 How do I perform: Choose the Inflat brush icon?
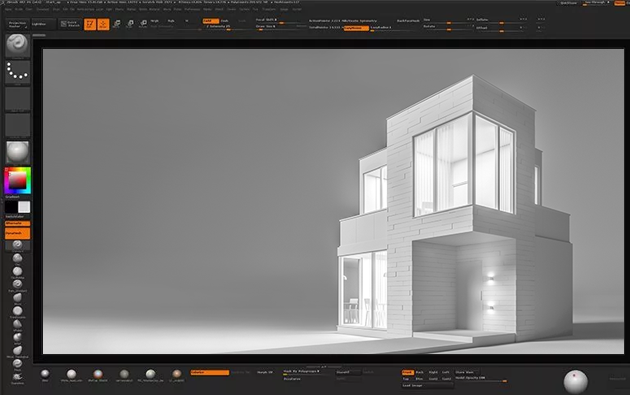[17, 337]
